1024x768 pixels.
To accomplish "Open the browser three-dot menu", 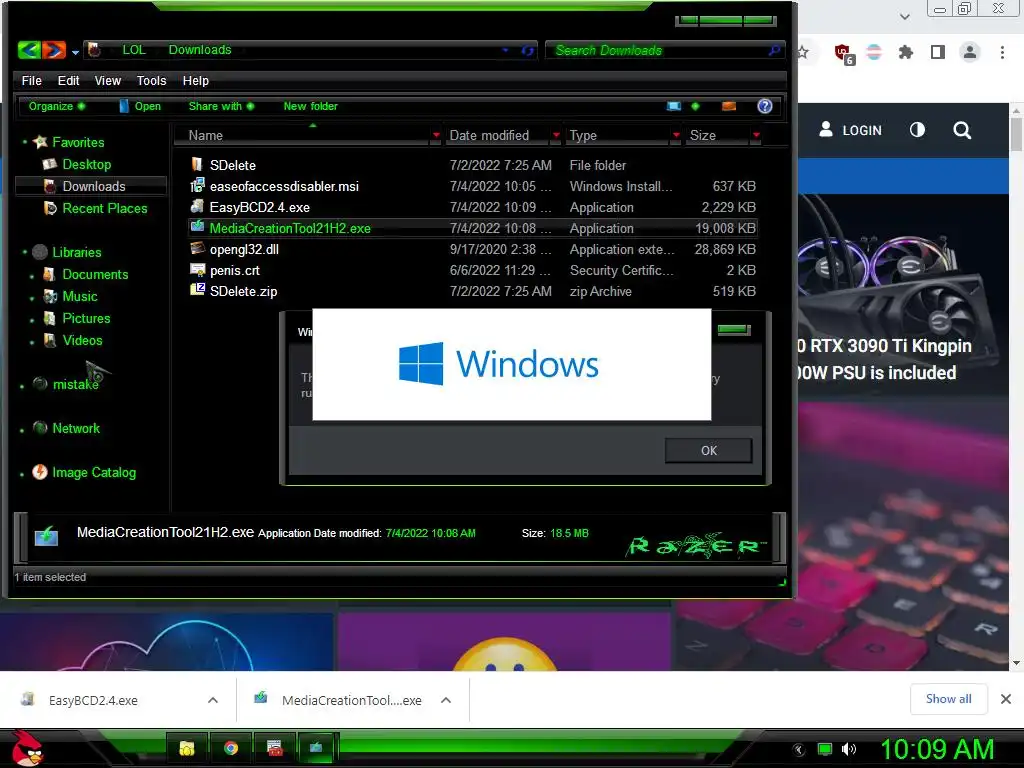I will coord(1002,52).
